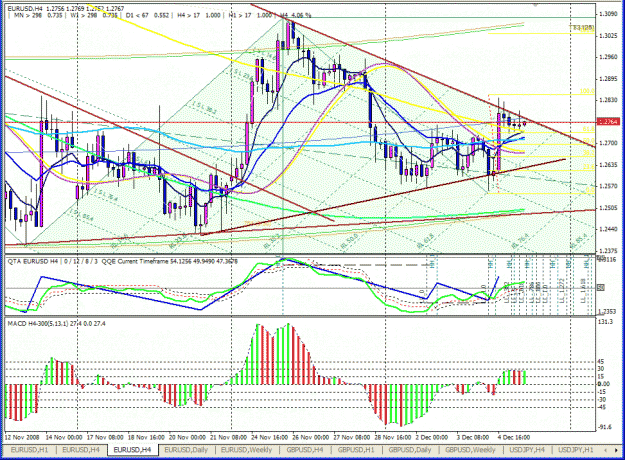Screen dimensions: 625x460
Task: Click the MACD 0.00 level label
Action: (x=603, y=384)
